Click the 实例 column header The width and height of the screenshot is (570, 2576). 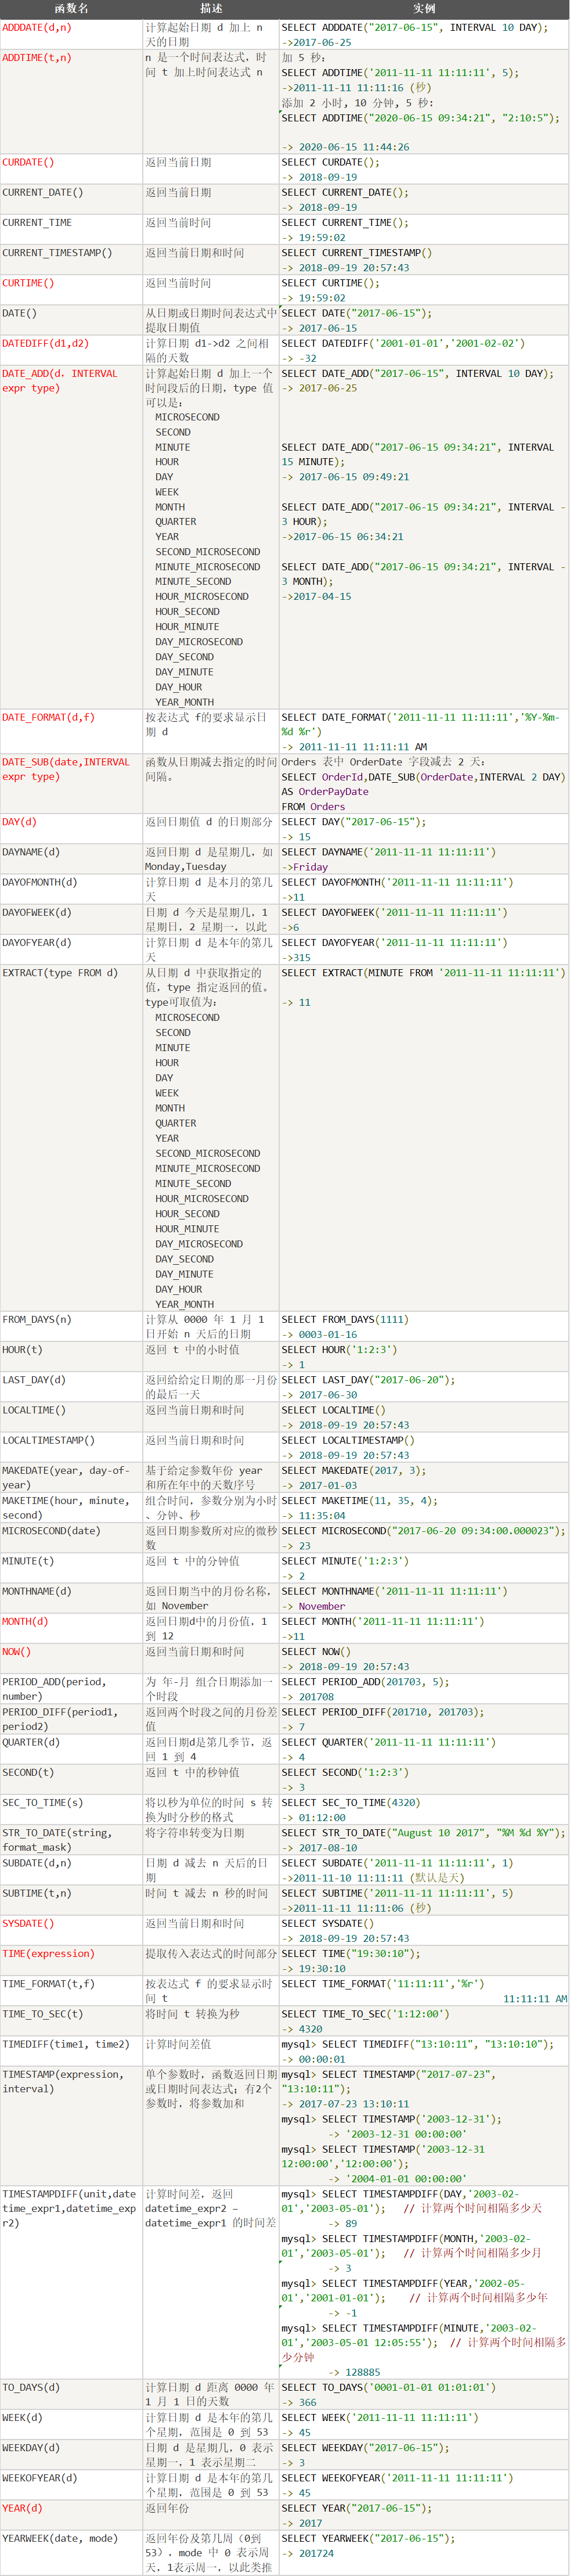pos(424,9)
